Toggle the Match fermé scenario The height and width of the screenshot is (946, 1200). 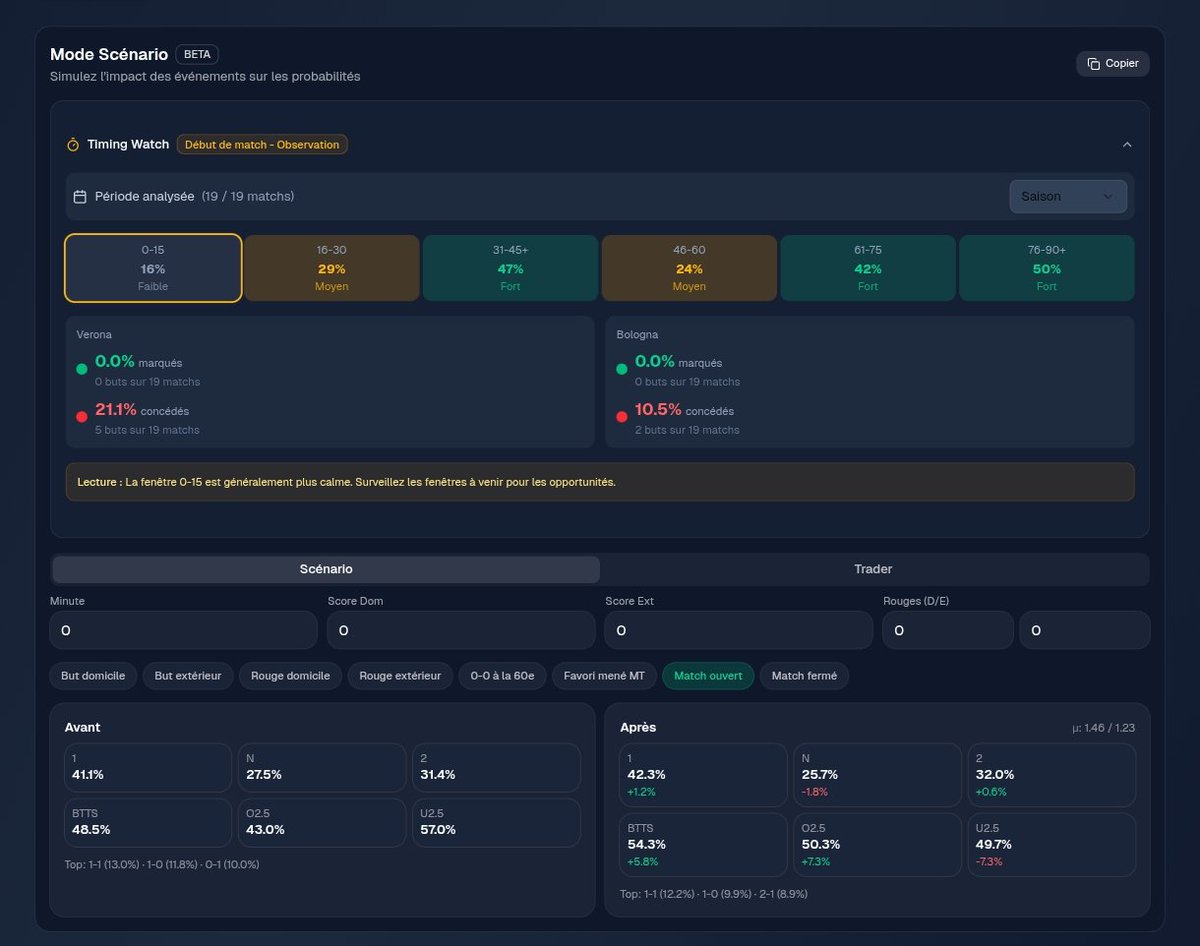pyautogui.click(x=804, y=676)
